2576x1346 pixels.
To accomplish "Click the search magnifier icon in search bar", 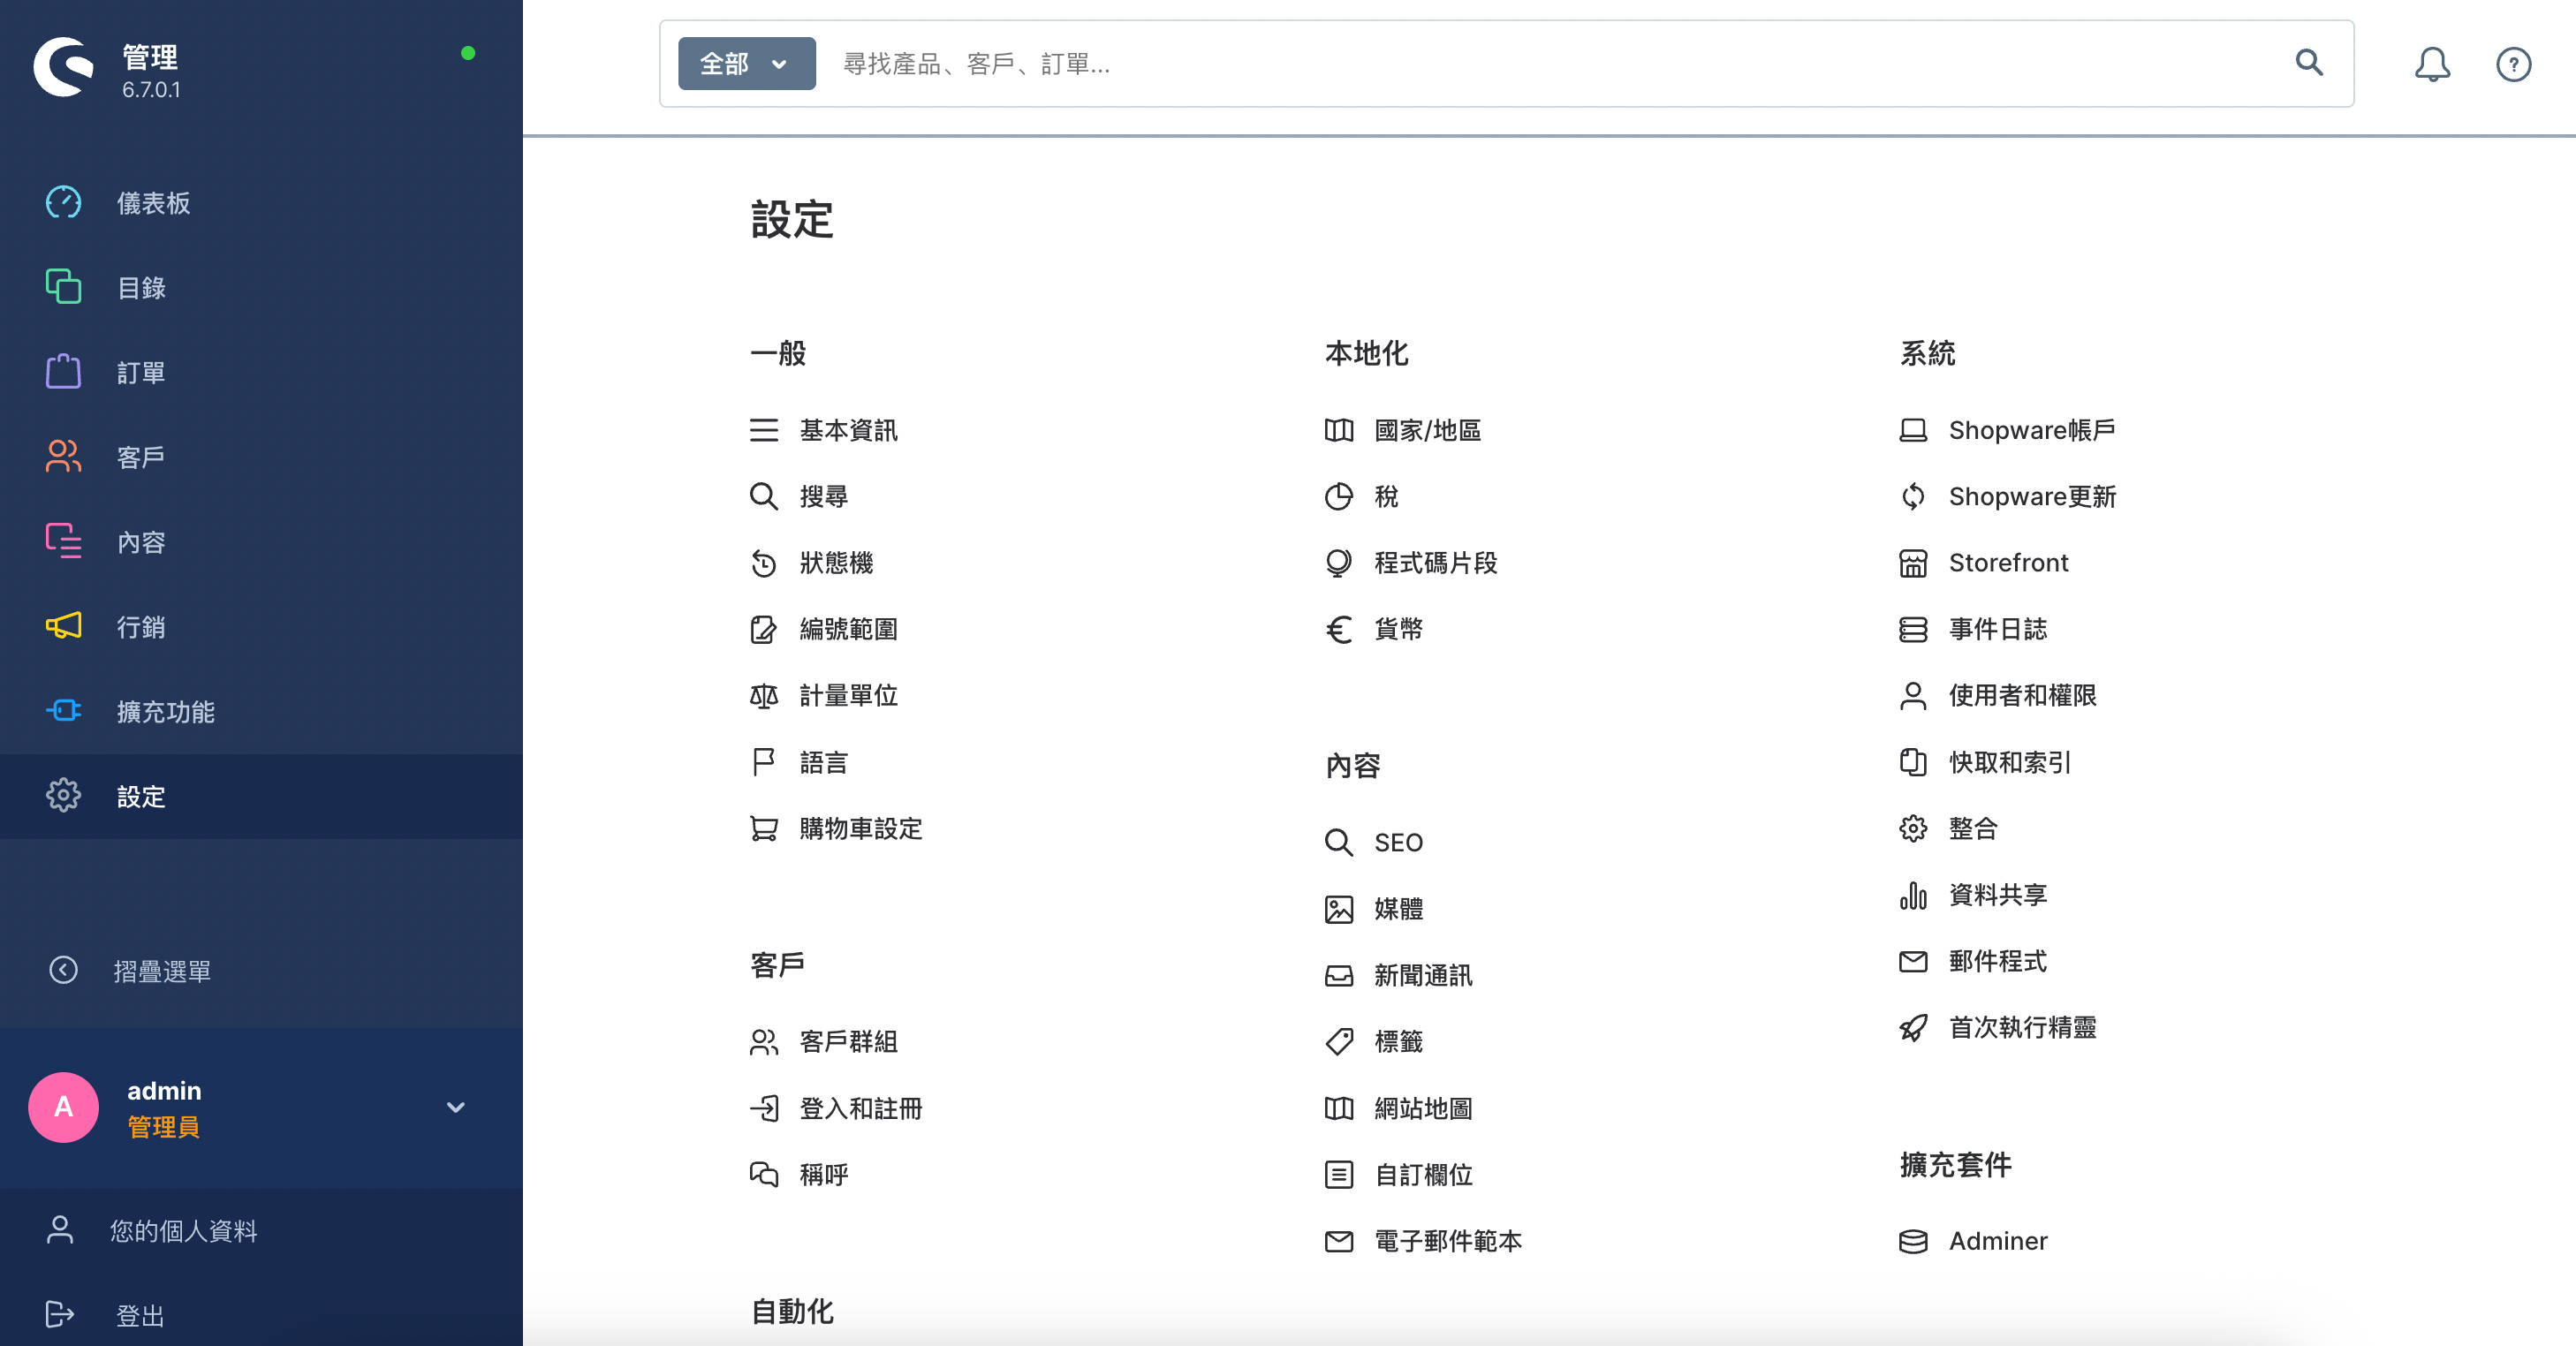I will [2309, 63].
